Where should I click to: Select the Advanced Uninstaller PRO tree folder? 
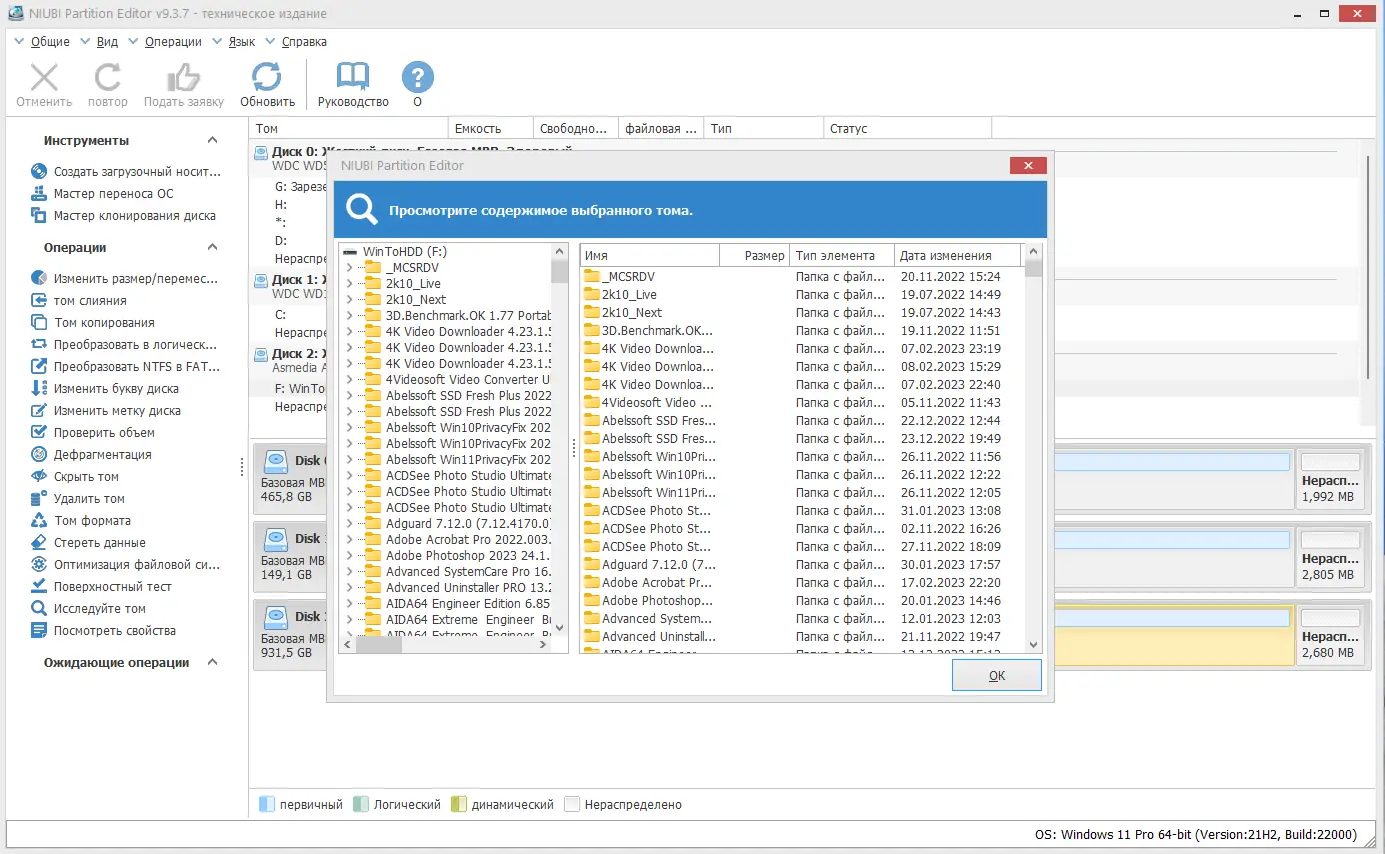pyautogui.click(x=459, y=588)
